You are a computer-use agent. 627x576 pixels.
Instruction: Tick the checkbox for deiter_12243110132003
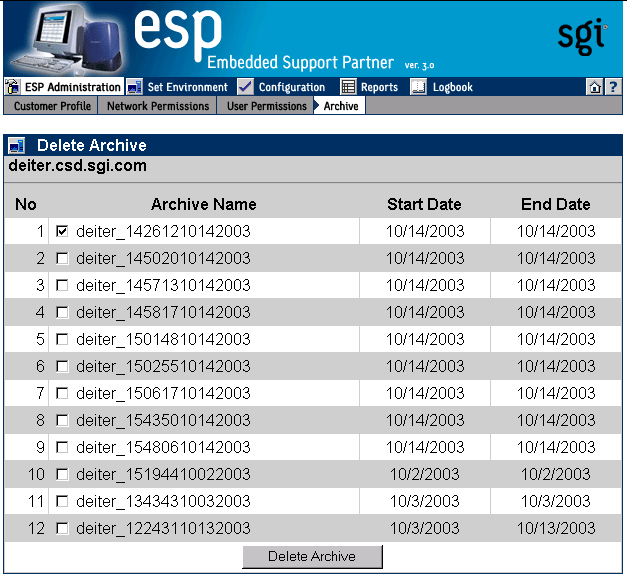62,528
